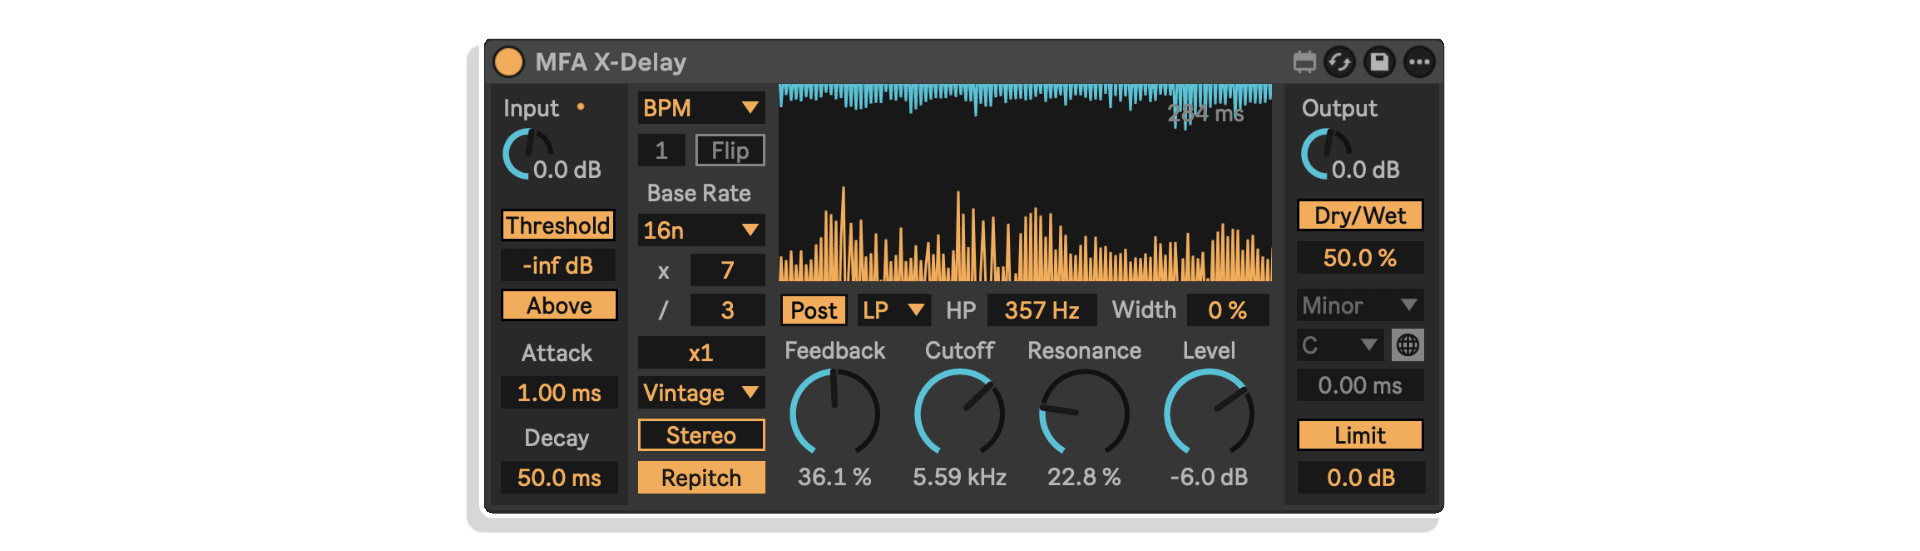
Task: Click the Decay 50.0 ms field
Action: click(x=559, y=477)
